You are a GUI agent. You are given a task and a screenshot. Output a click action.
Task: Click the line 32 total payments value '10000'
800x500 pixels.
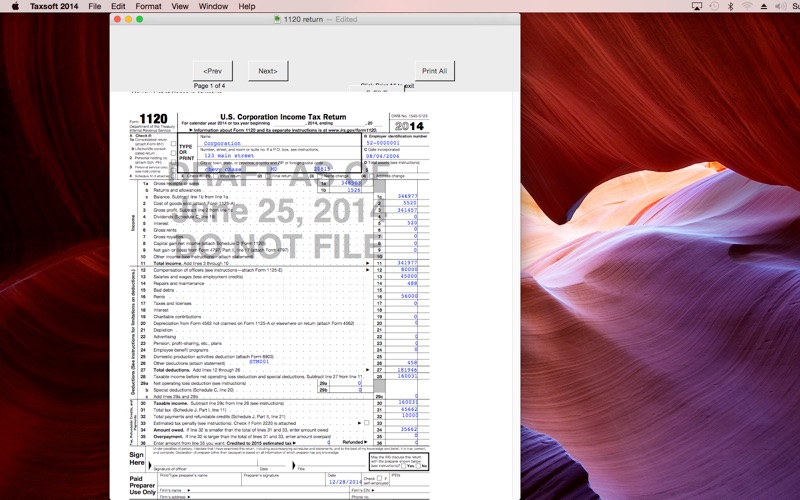(409, 416)
